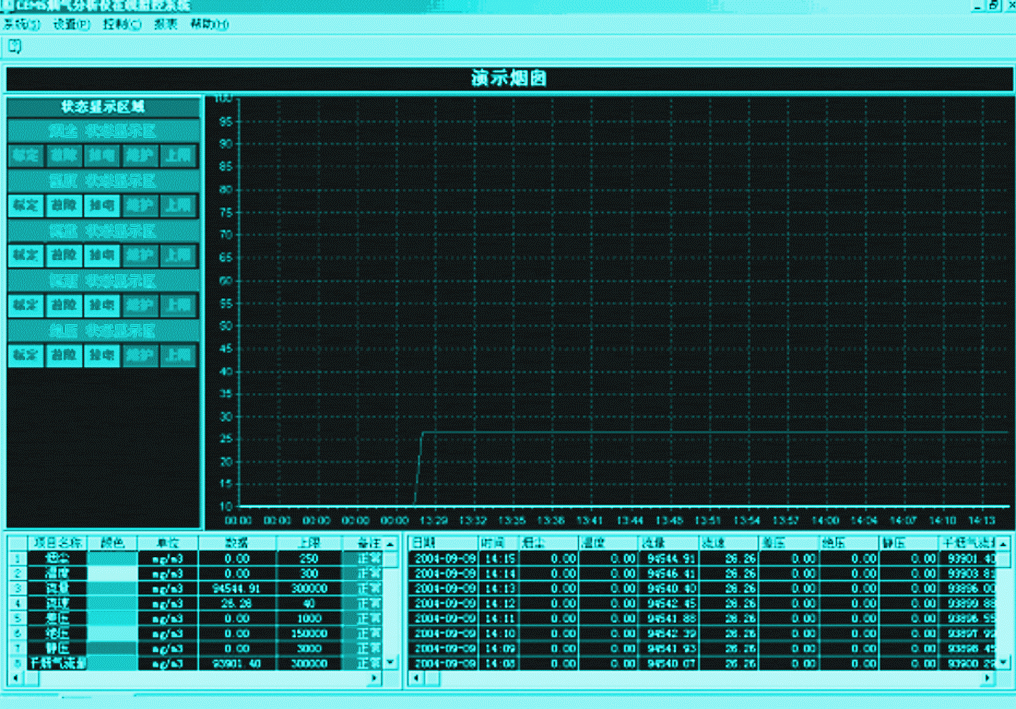Viewport: 1016px width, 709px height.
Task: Click the 静压 column header in history table
Action: tap(908, 543)
